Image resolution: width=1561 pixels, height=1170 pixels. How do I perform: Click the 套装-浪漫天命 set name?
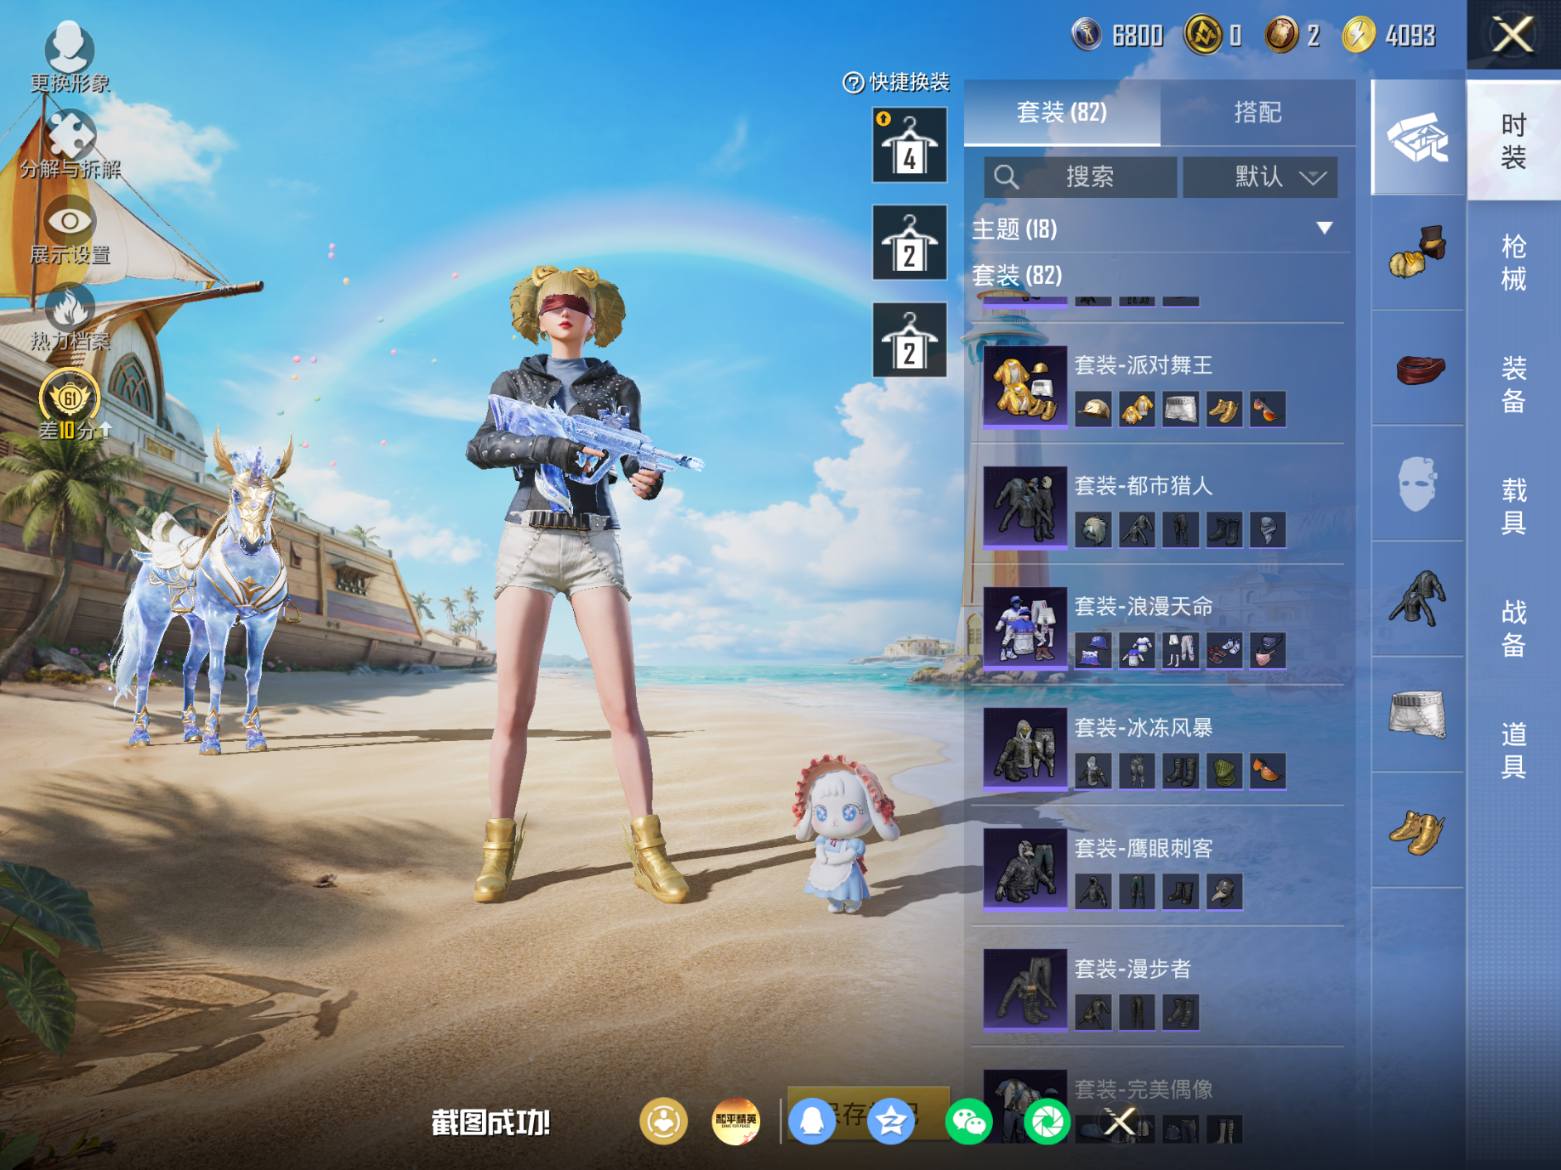point(1143,606)
